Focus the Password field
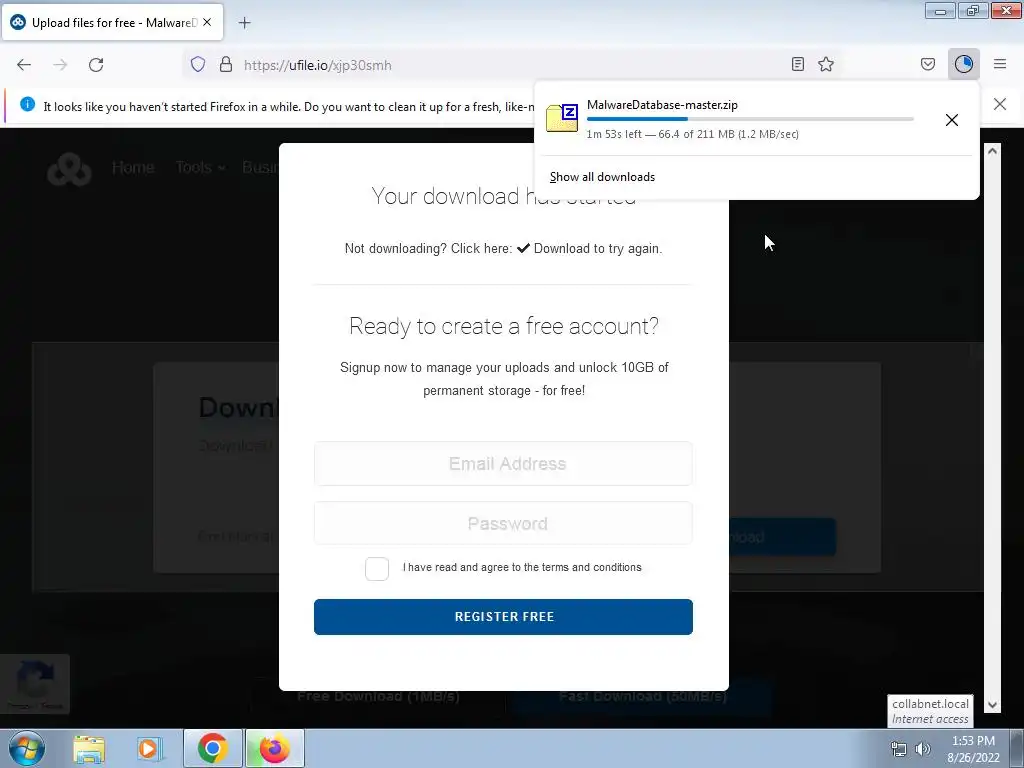 pos(504,523)
